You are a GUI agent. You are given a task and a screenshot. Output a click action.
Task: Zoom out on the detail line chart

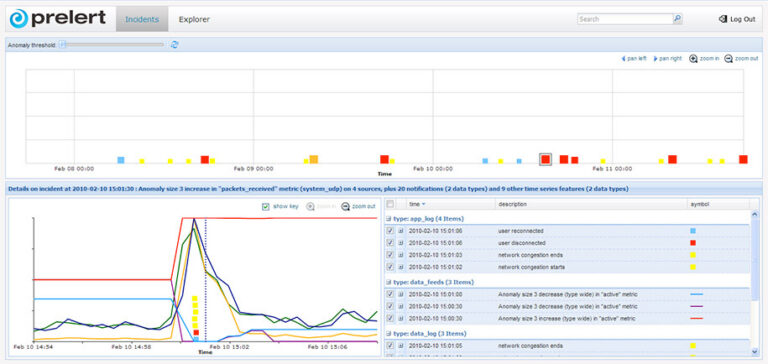coord(359,206)
